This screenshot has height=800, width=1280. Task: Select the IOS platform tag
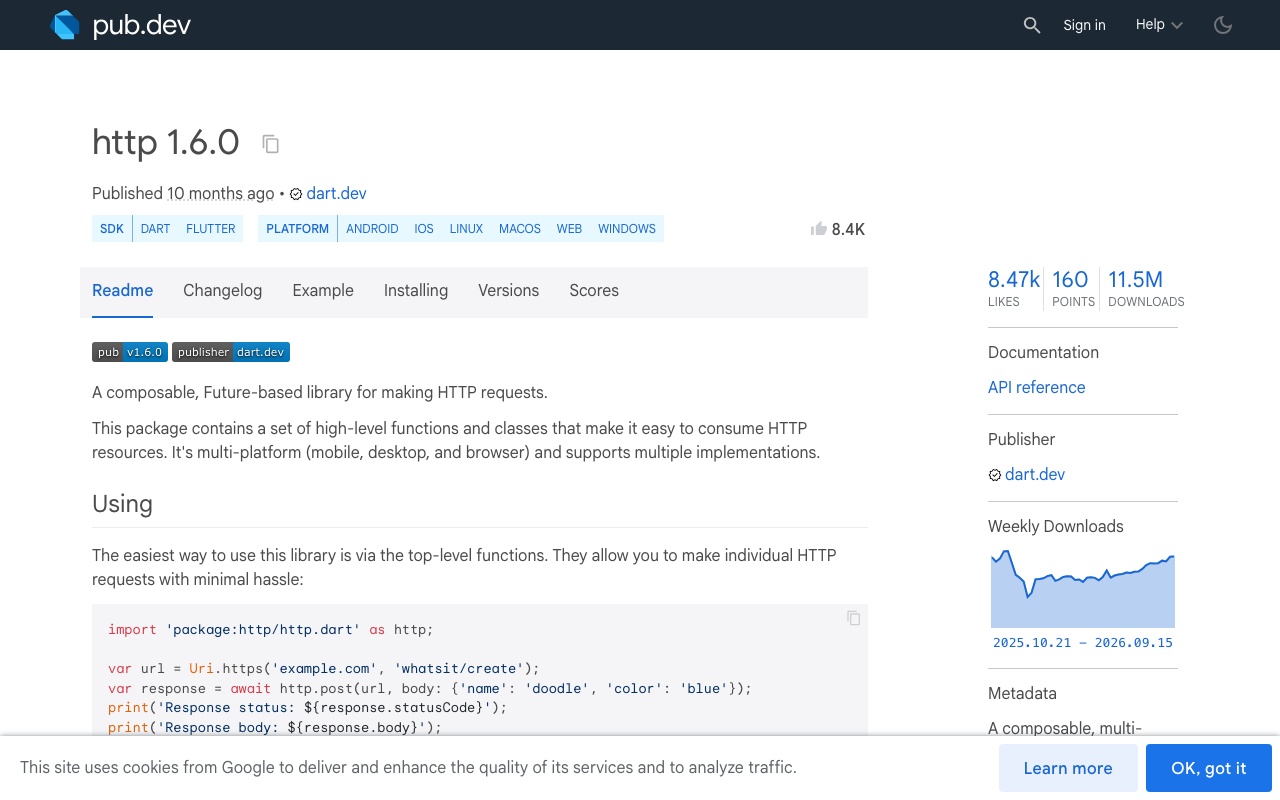(424, 229)
